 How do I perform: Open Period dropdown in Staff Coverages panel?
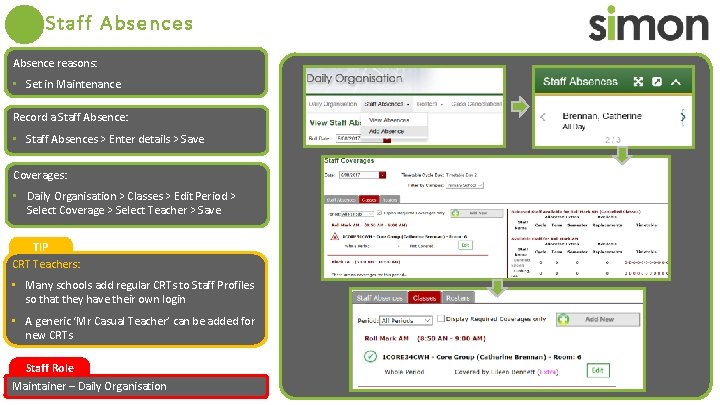[x=357, y=214]
